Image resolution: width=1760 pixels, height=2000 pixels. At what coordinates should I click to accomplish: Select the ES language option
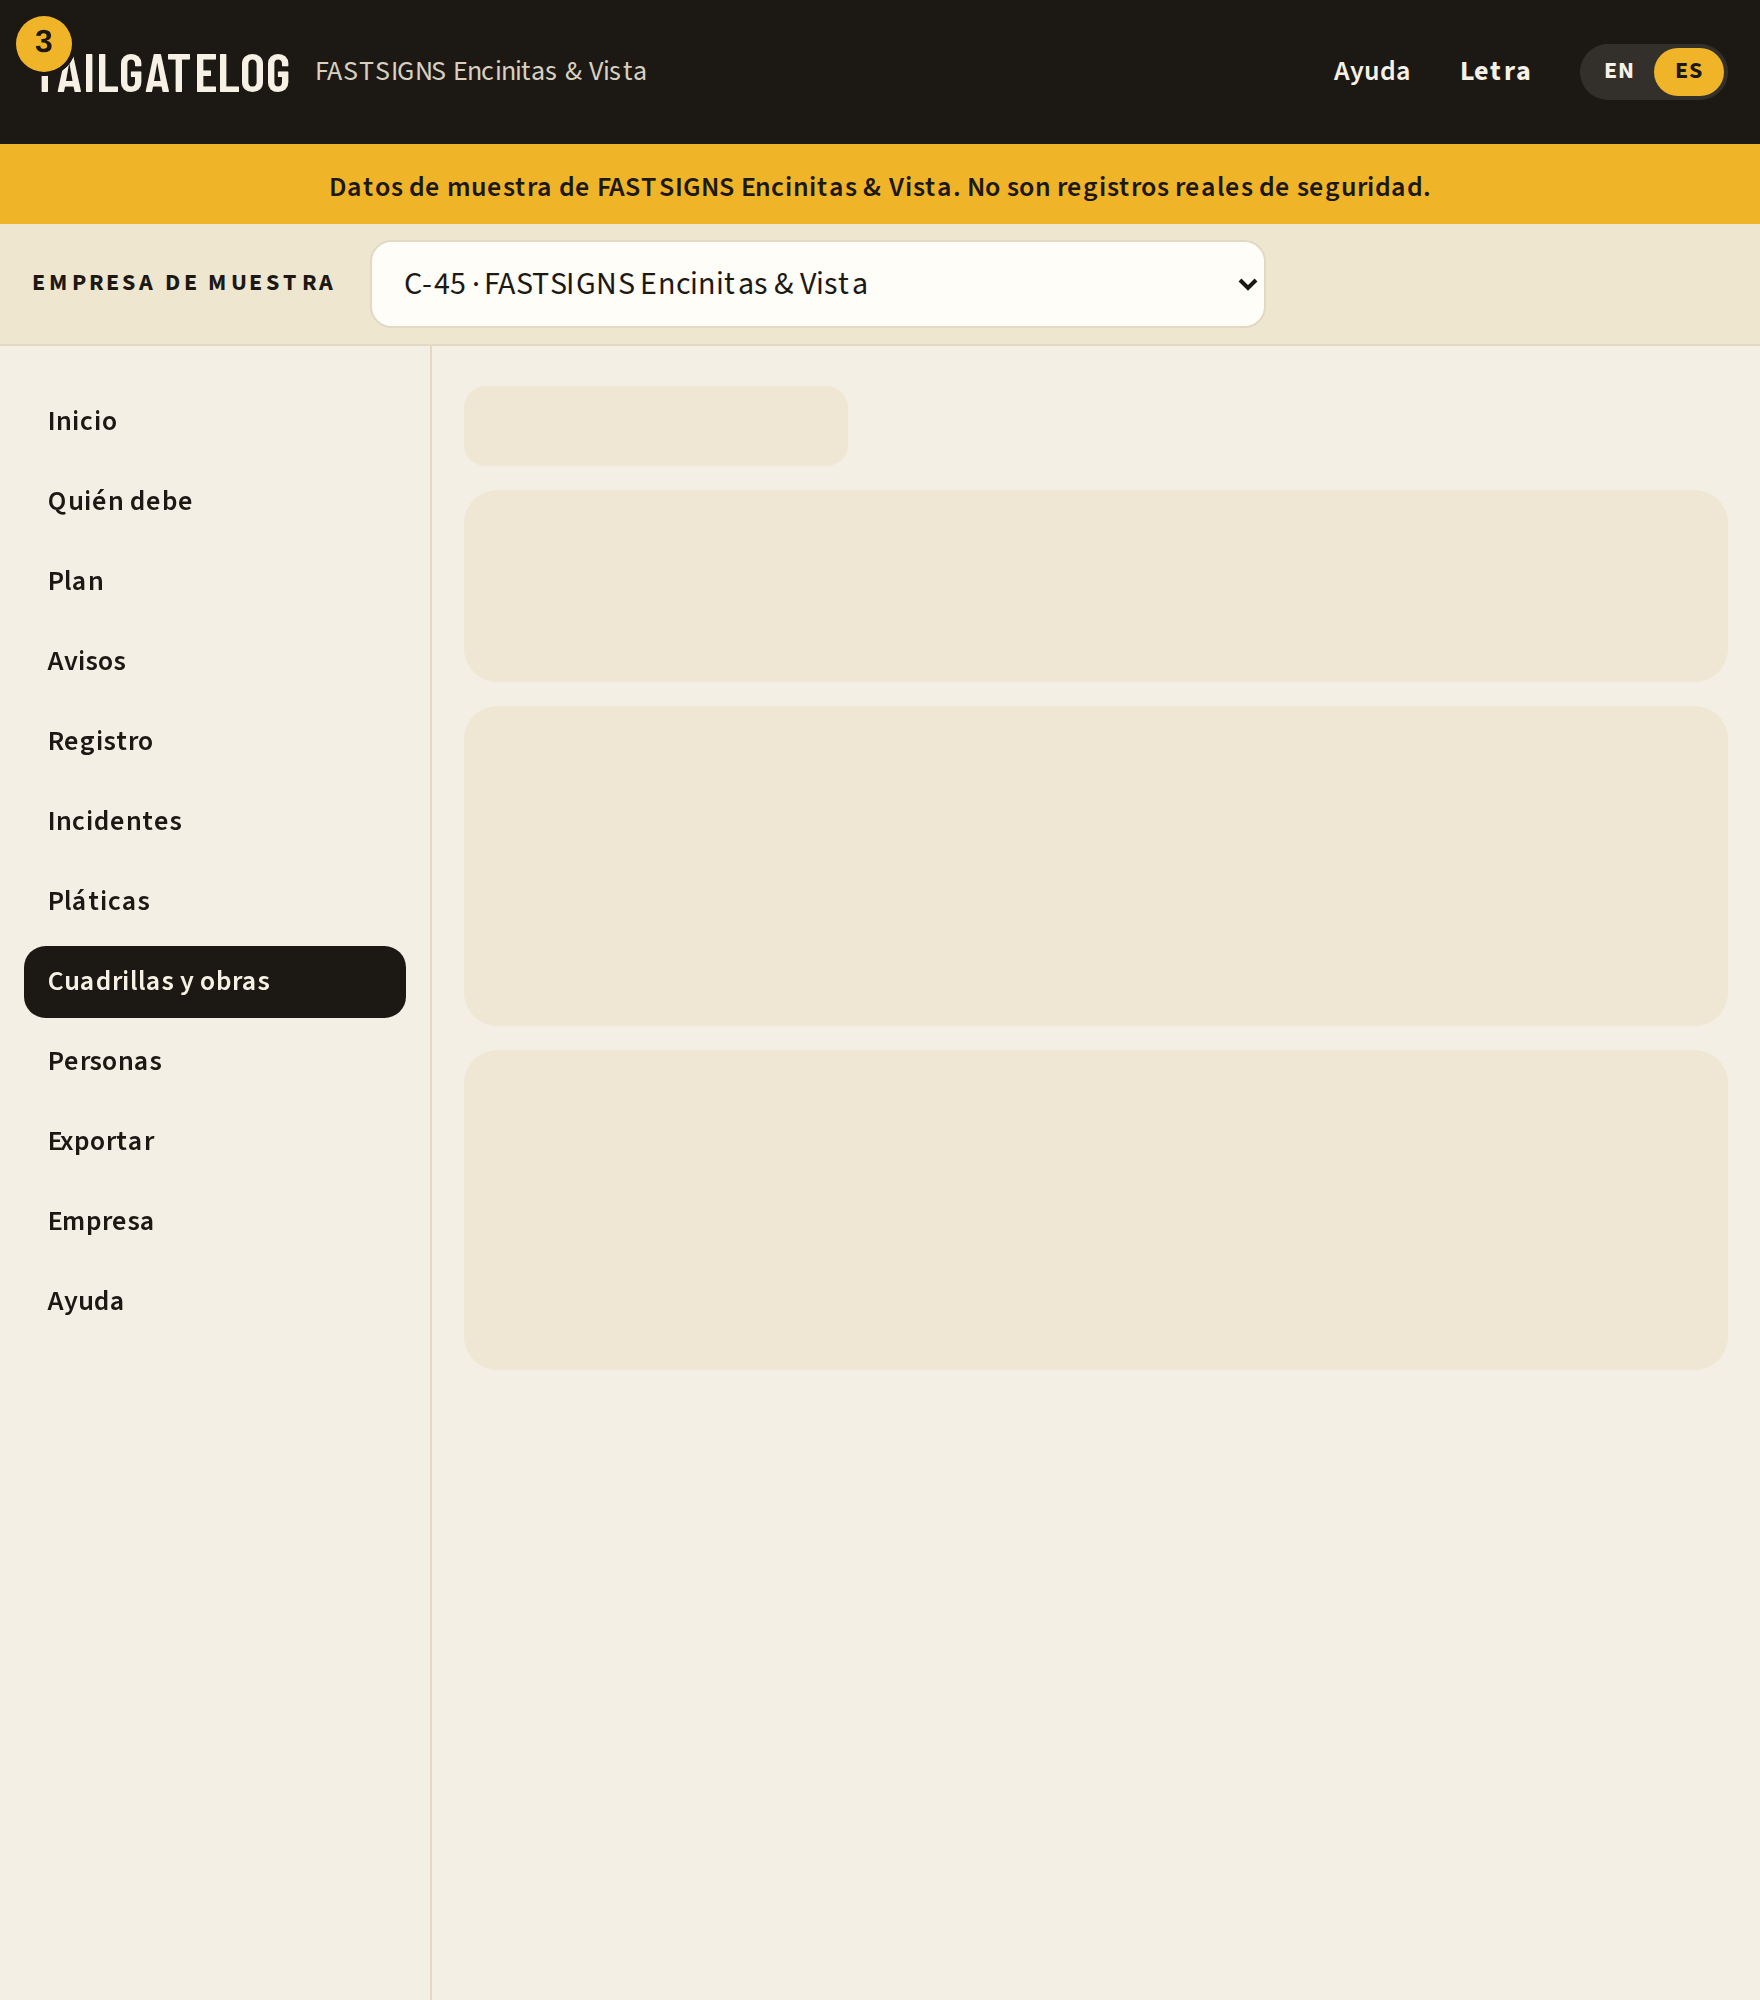coord(1688,71)
